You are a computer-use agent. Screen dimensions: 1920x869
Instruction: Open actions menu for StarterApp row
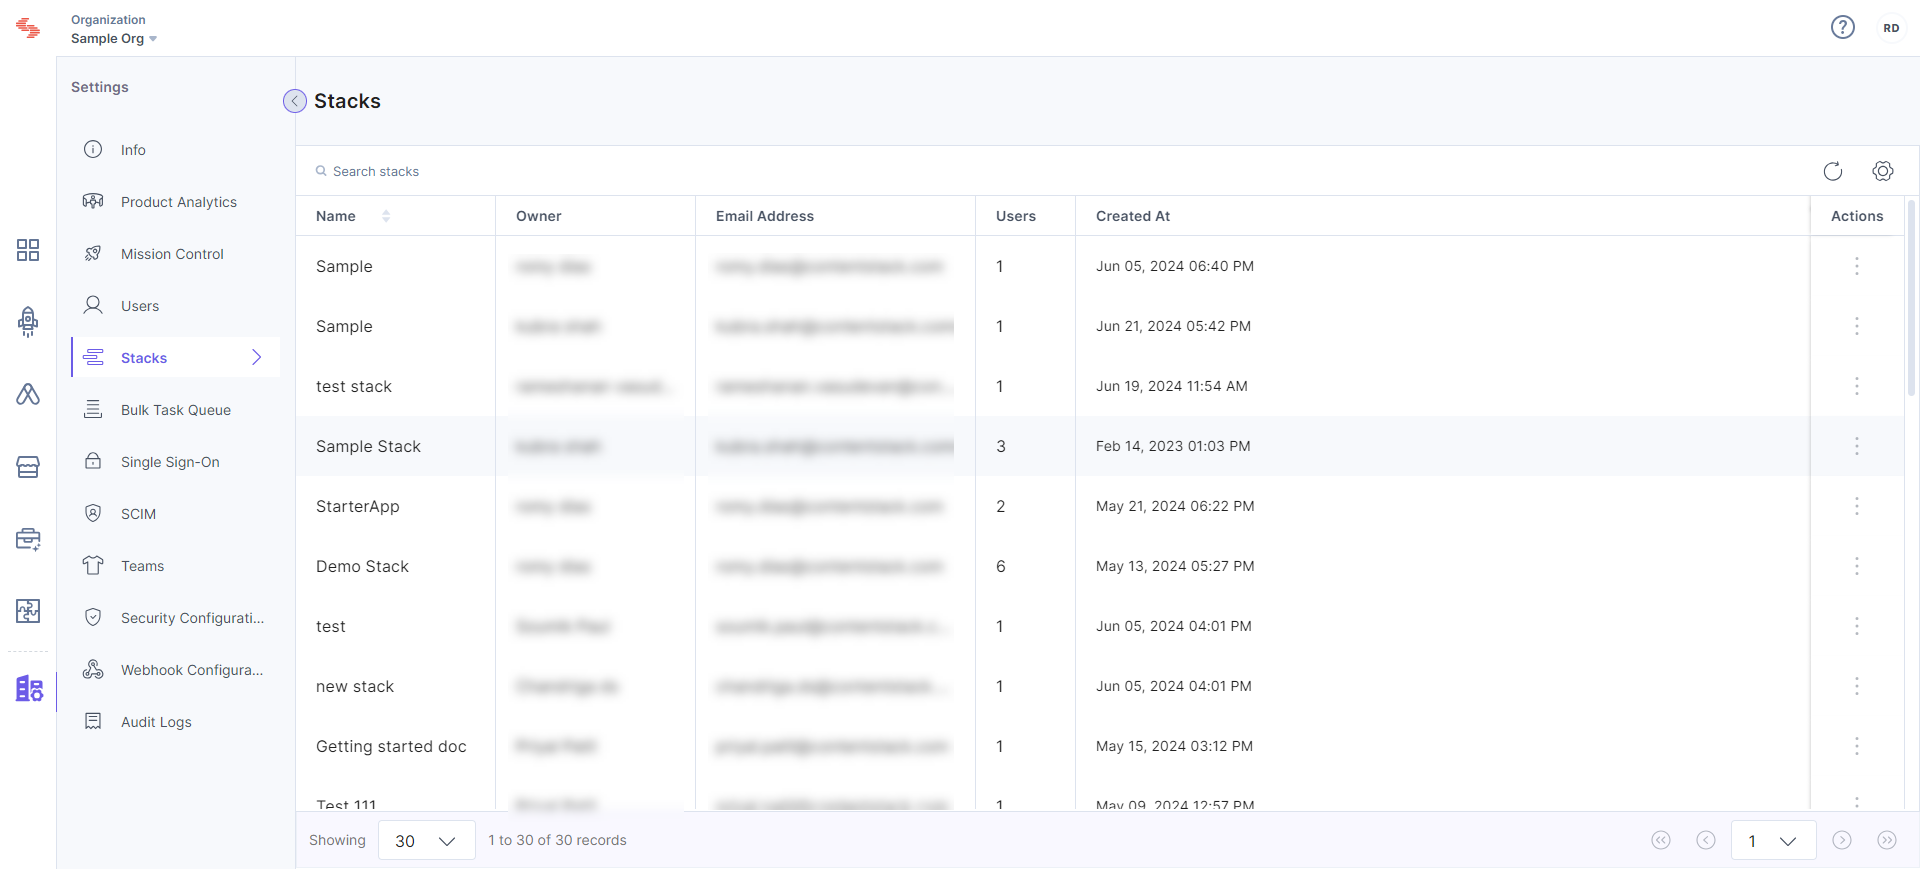[1856, 506]
